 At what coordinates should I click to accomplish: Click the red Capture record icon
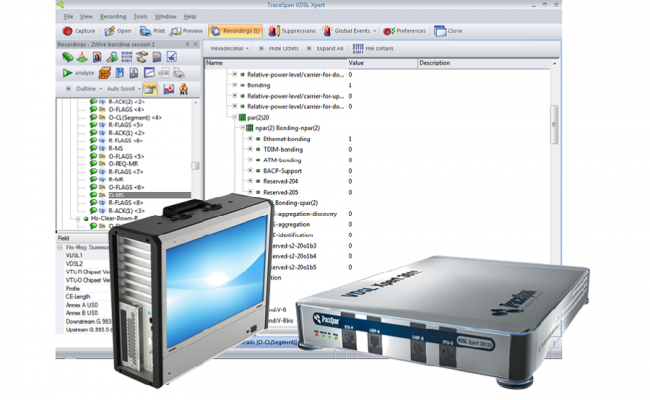click(67, 31)
